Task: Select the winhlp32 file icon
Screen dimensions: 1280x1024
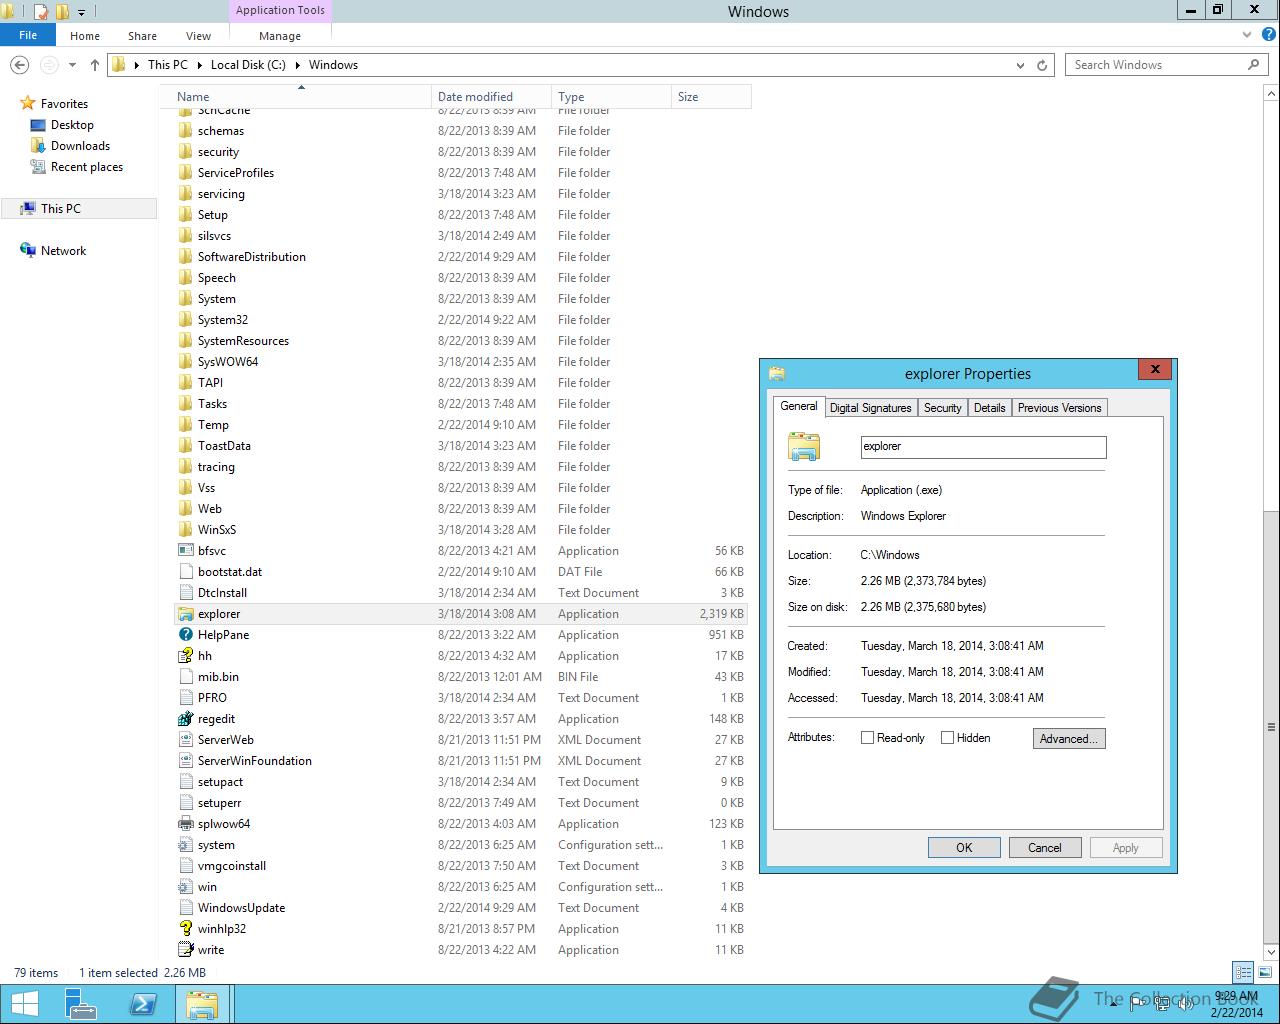Action: pos(185,929)
